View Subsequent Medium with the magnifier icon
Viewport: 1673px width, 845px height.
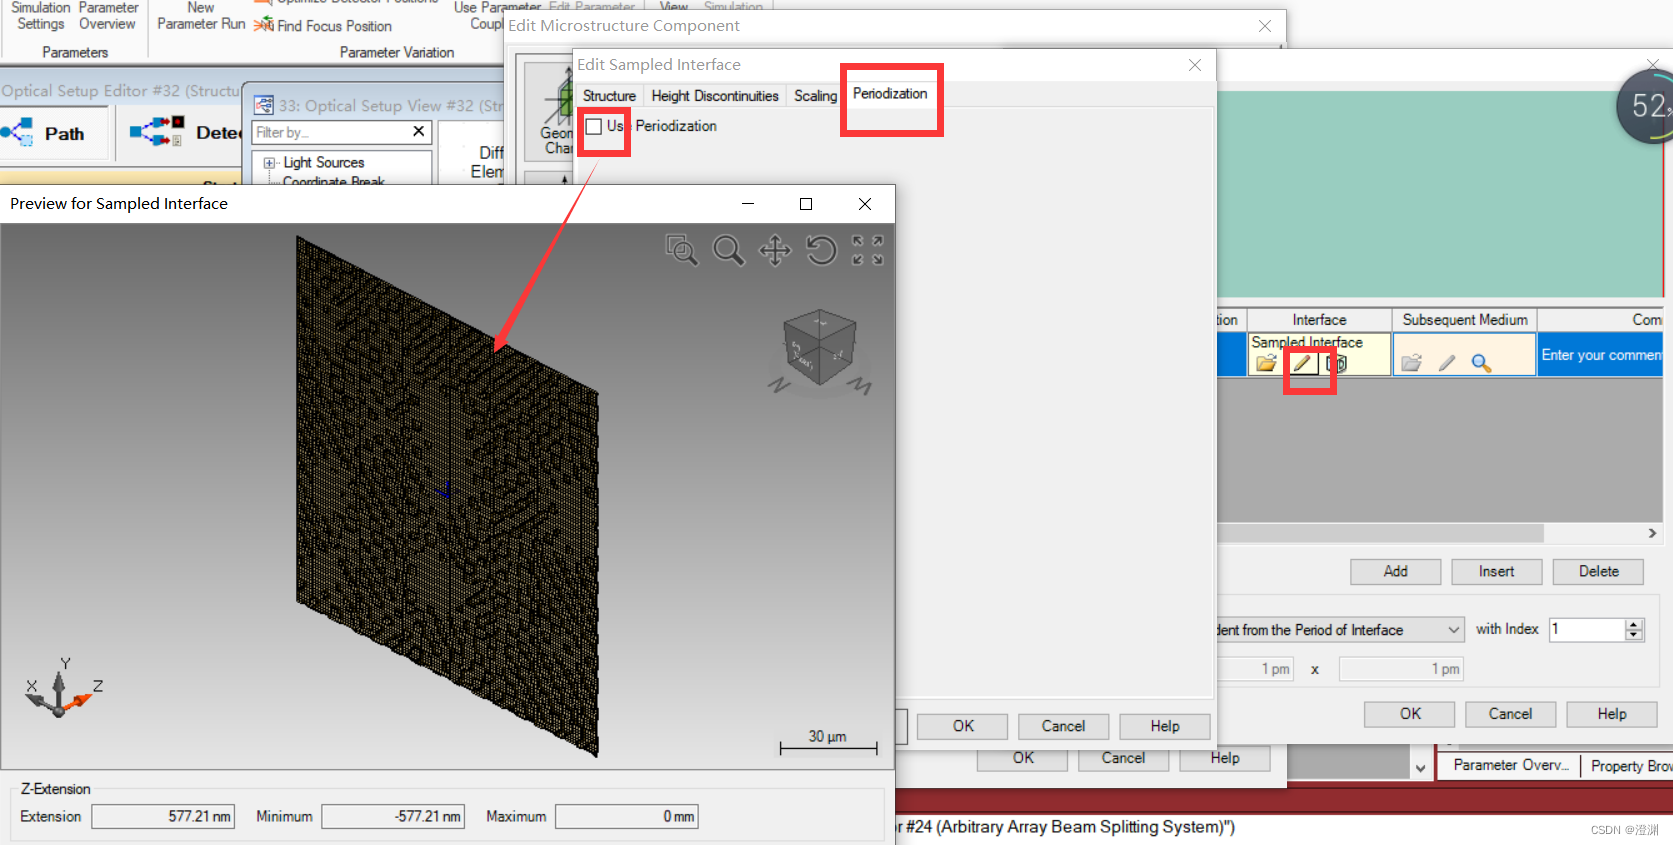pyautogui.click(x=1481, y=363)
